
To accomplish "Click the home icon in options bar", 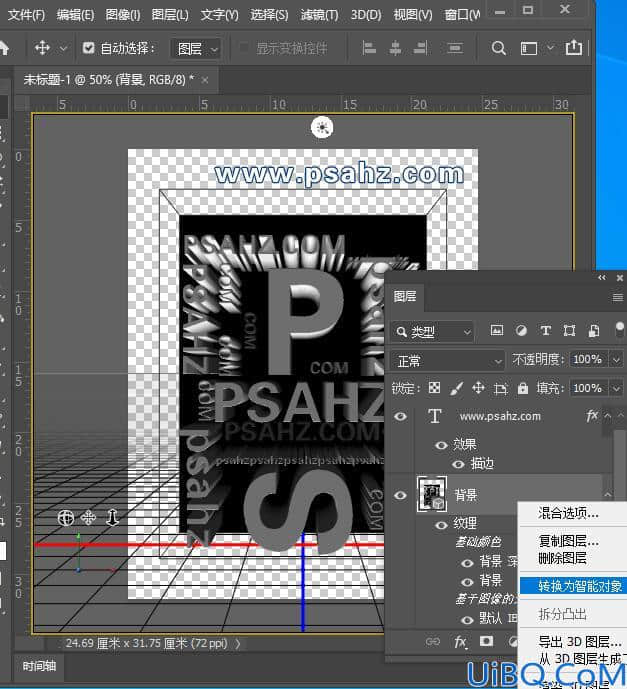I will click(4, 47).
